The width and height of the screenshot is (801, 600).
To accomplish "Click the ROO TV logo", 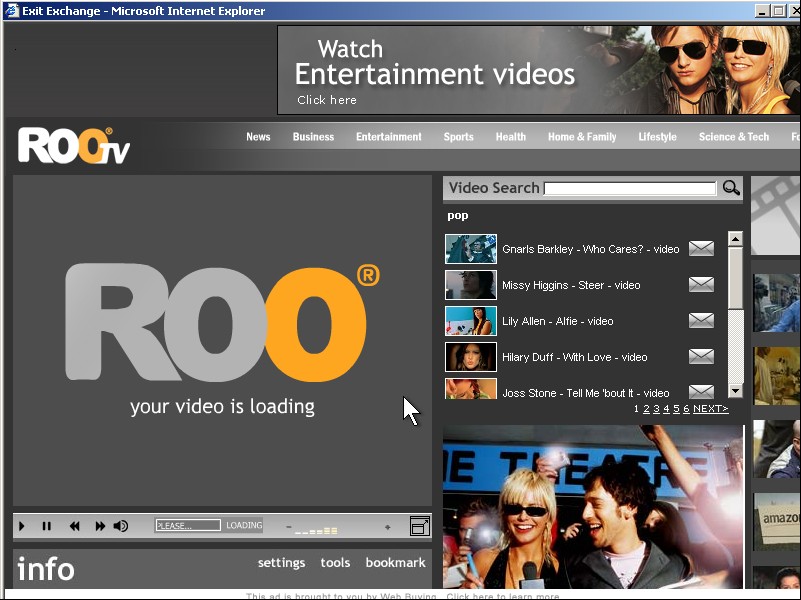I will [74, 146].
